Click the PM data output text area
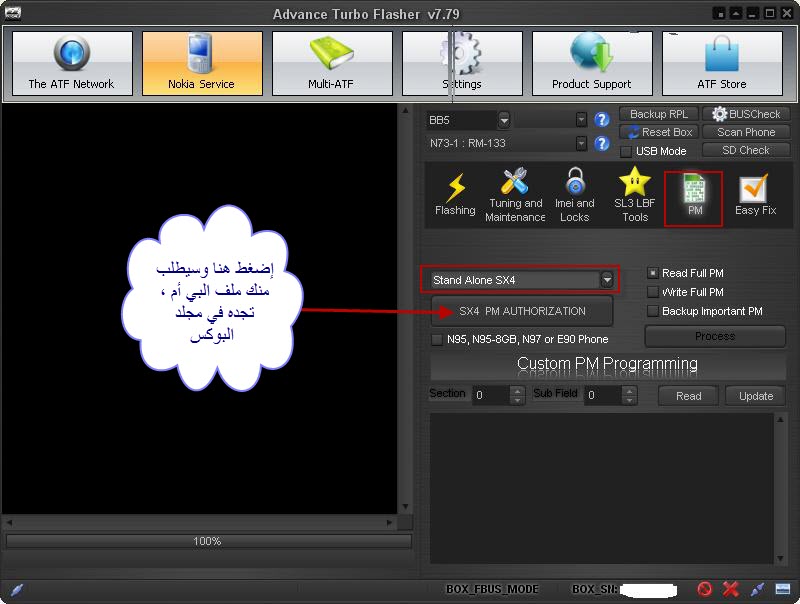 point(602,488)
